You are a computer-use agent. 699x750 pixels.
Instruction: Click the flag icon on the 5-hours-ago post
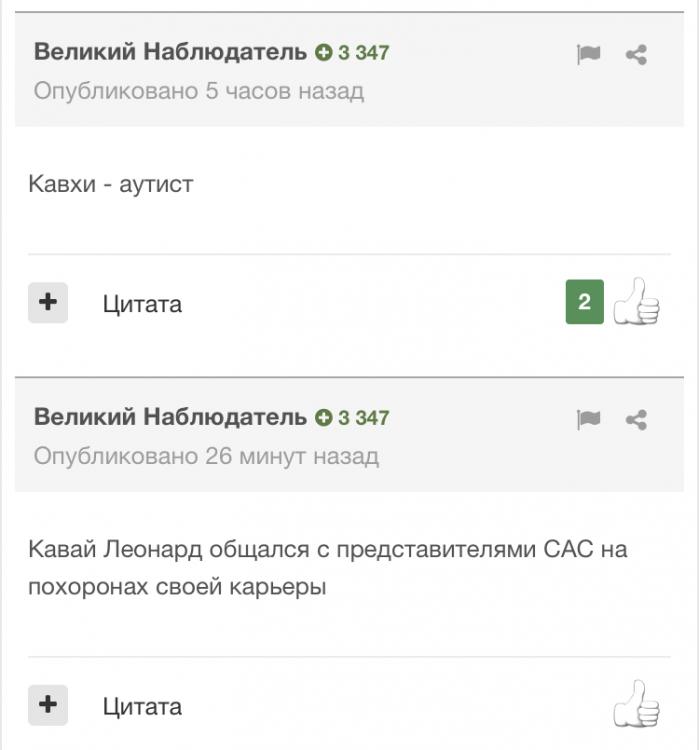tap(588, 55)
